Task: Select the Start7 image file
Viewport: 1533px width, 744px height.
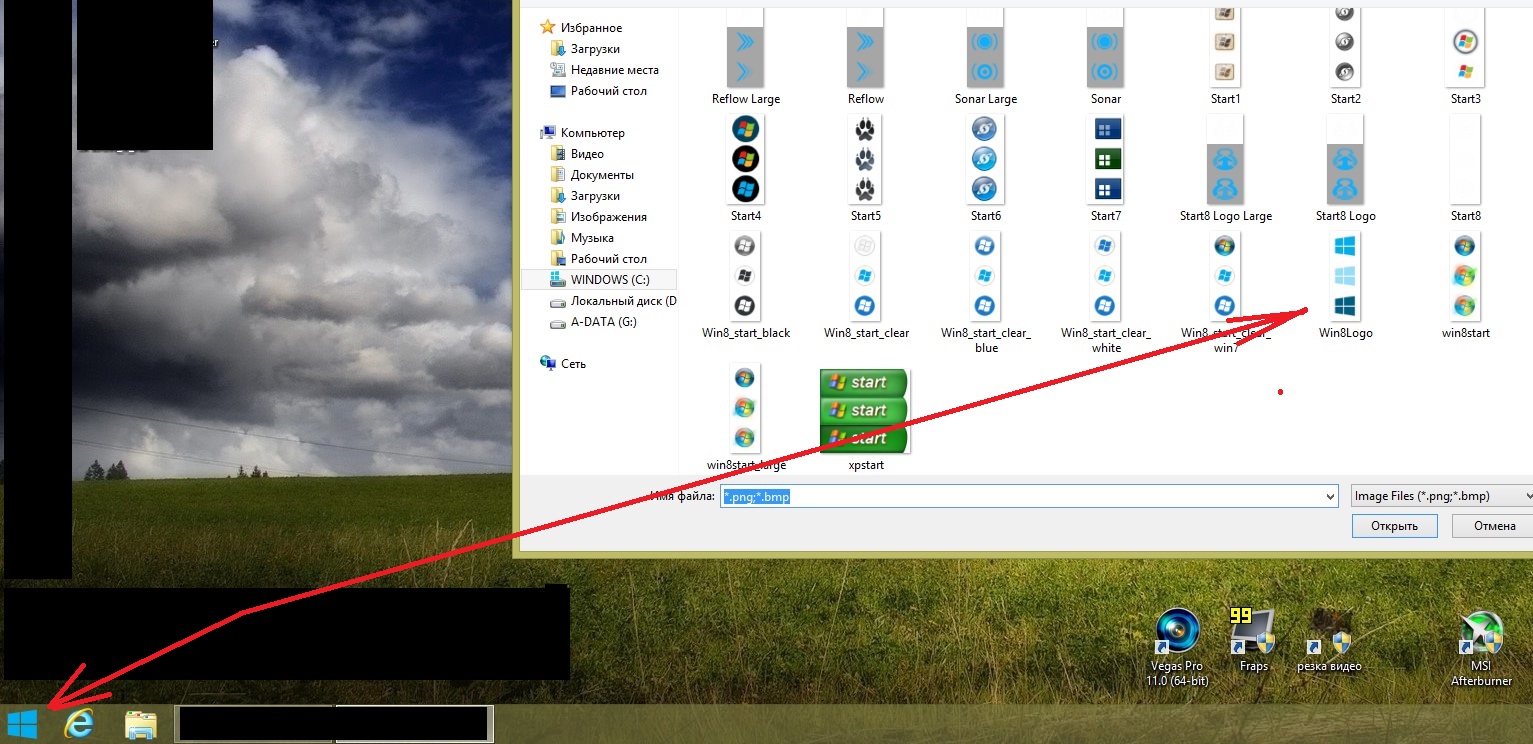Action: tap(1106, 168)
